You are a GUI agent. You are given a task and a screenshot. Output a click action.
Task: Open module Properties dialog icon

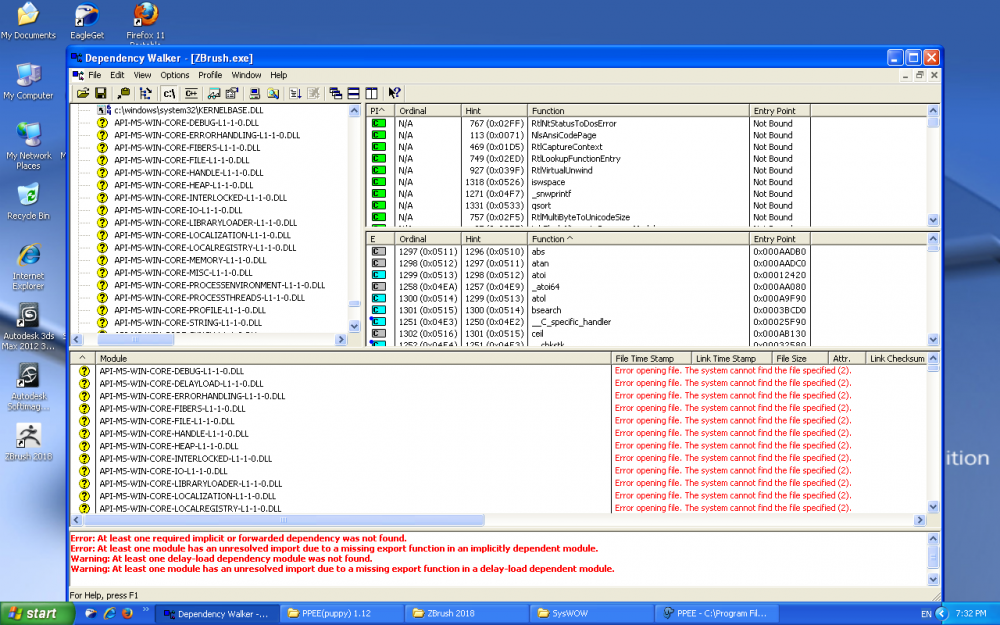(x=233, y=93)
